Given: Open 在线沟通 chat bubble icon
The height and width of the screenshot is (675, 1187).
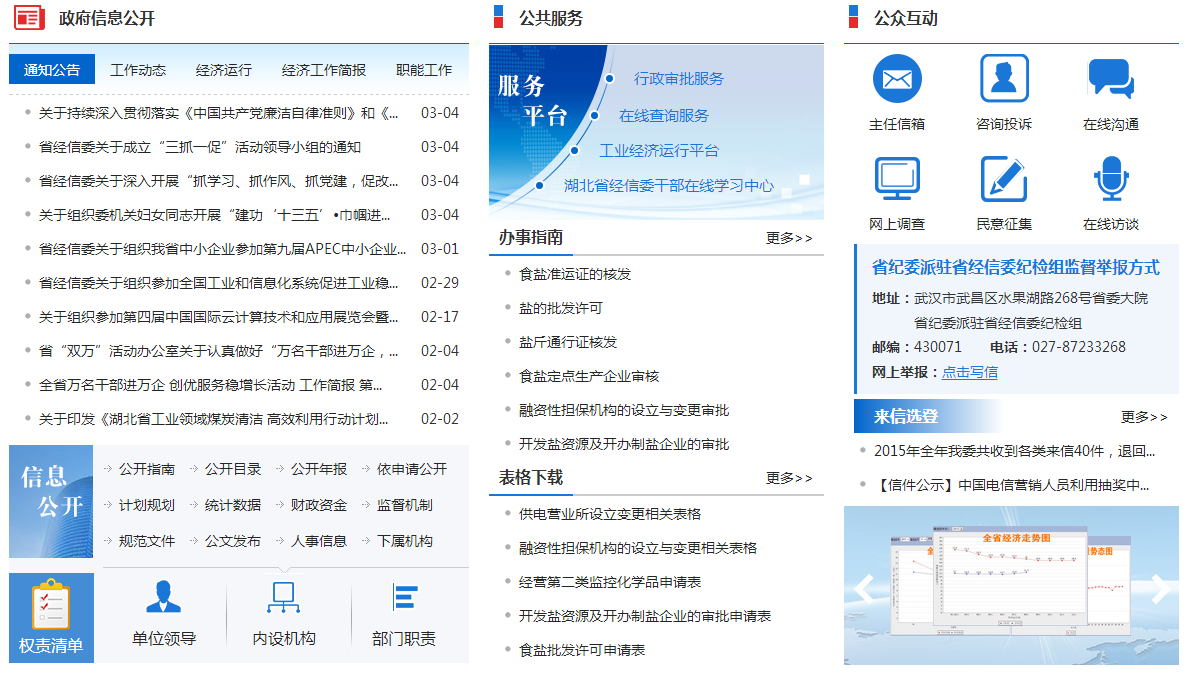Looking at the screenshot, I should pos(1110,79).
